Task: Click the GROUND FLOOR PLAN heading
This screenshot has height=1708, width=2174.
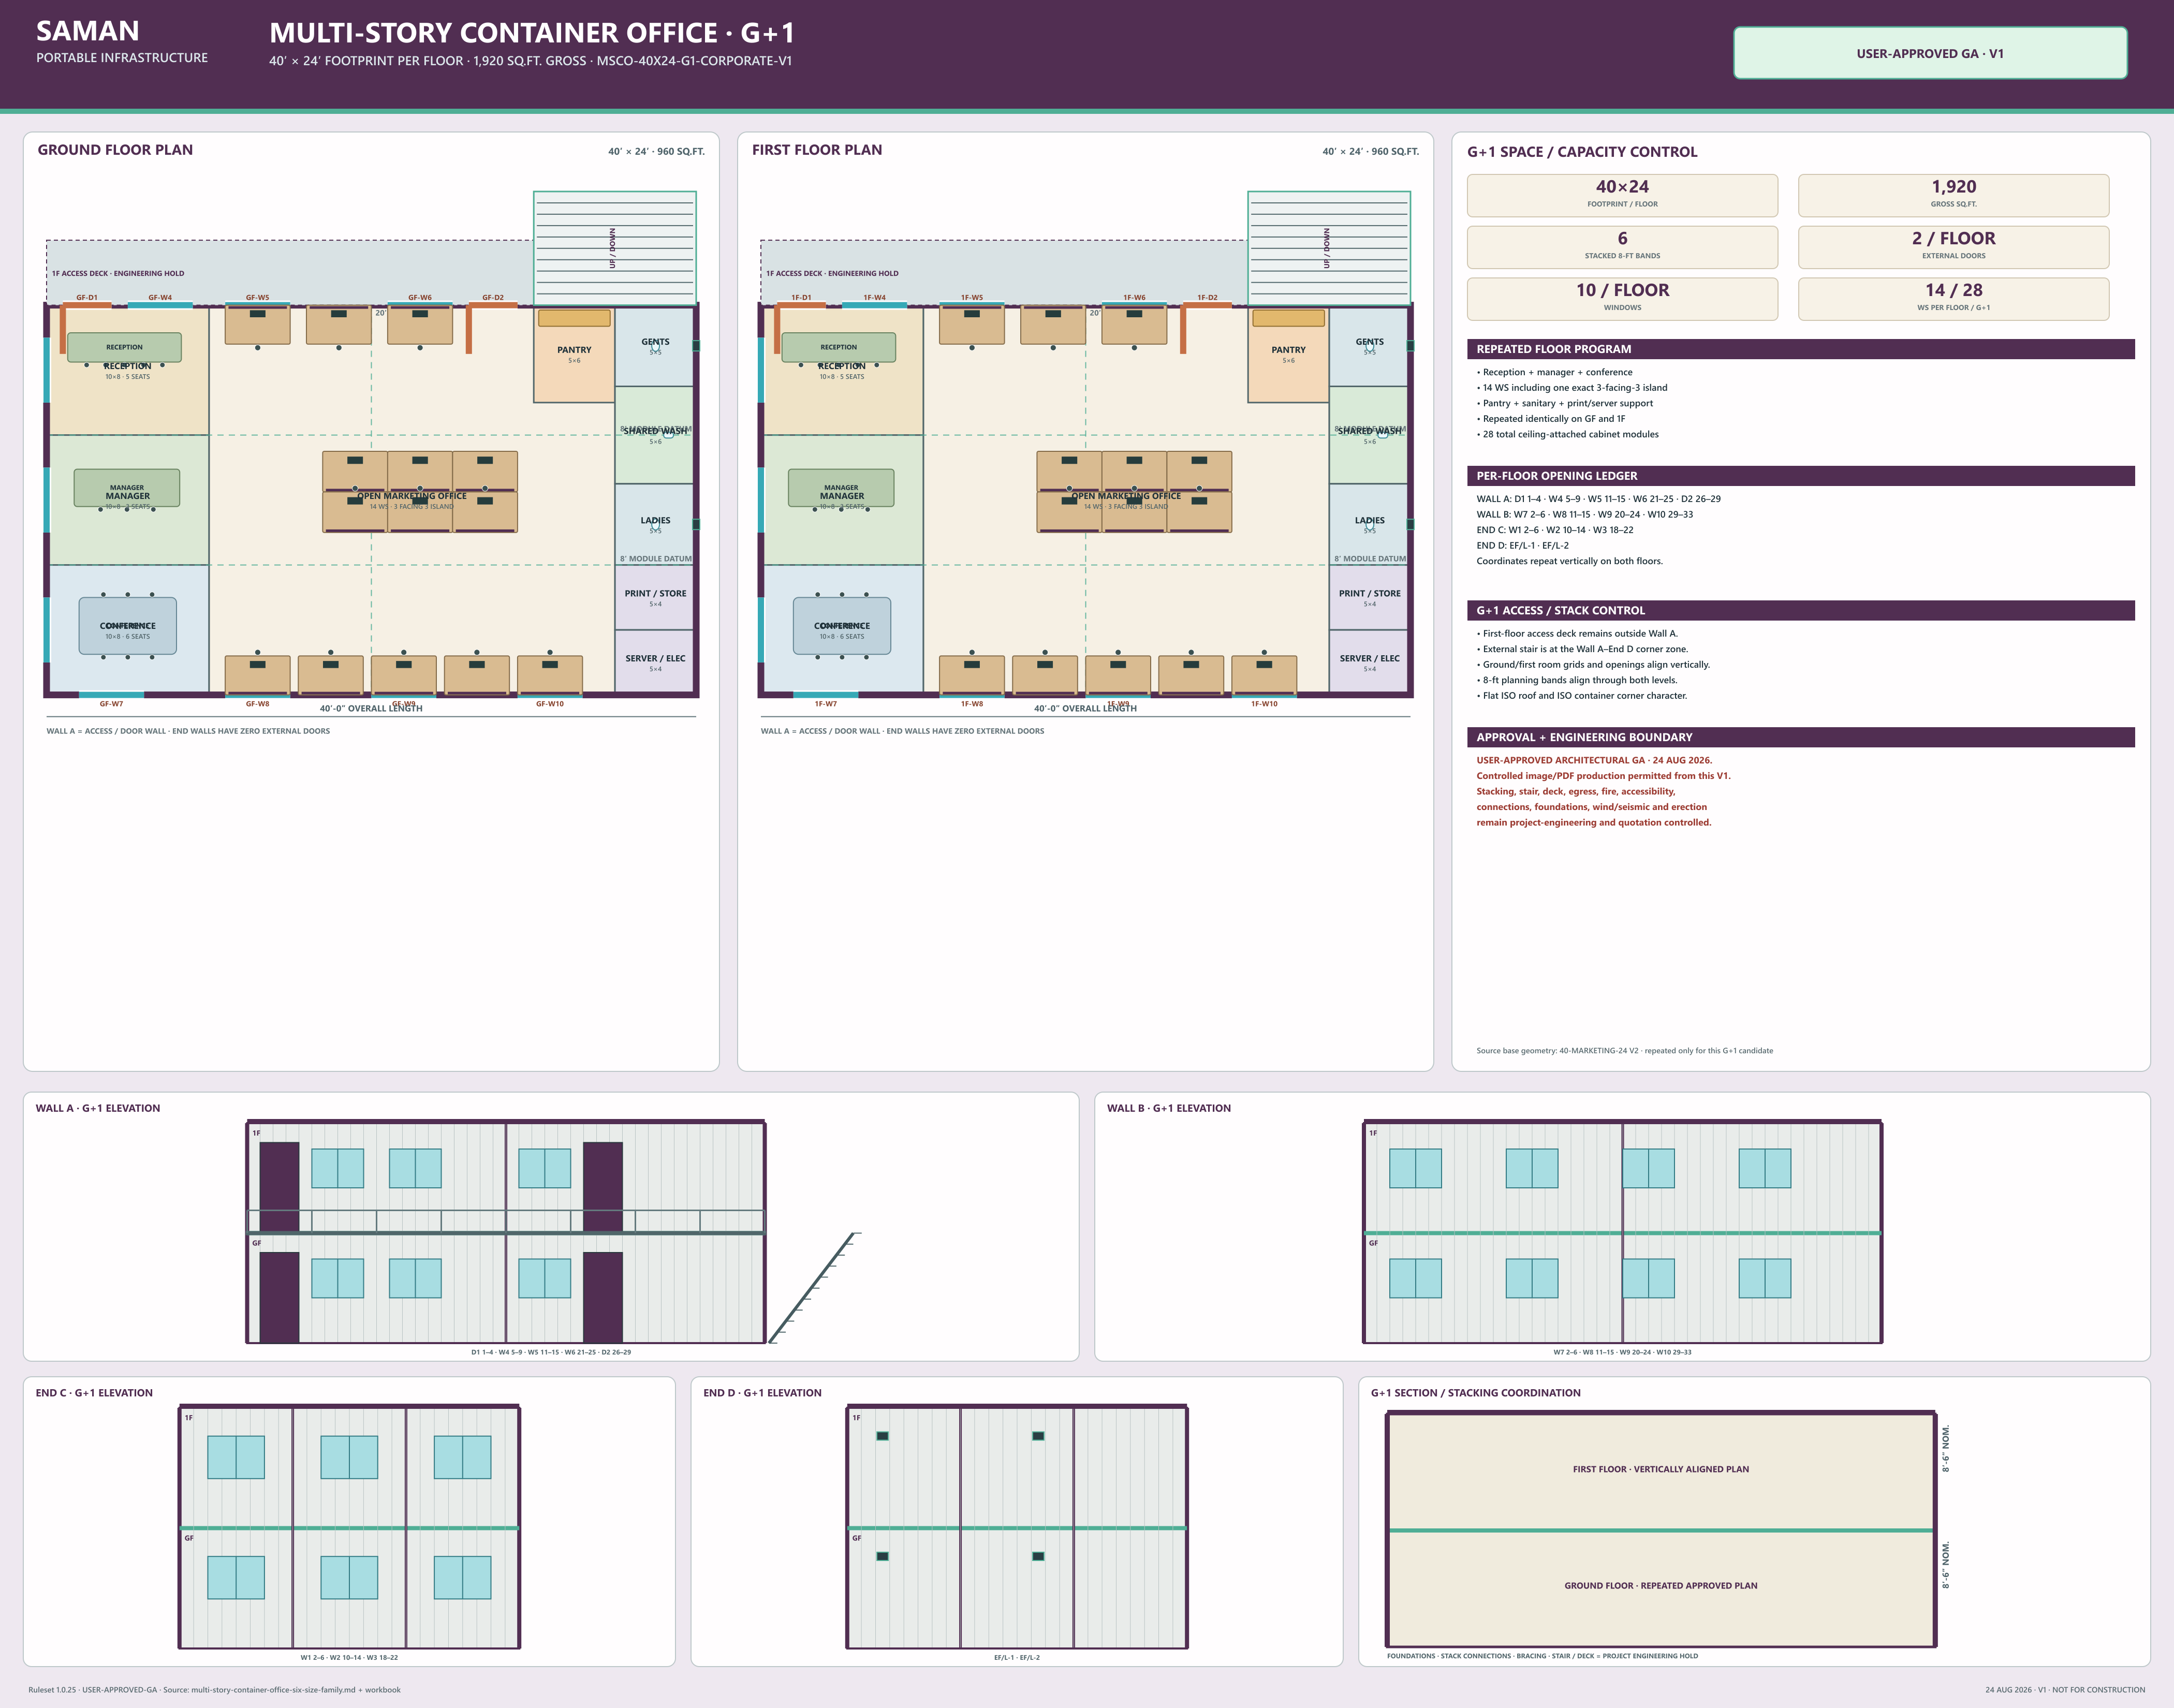Action: pyautogui.click(x=115, y=150)
